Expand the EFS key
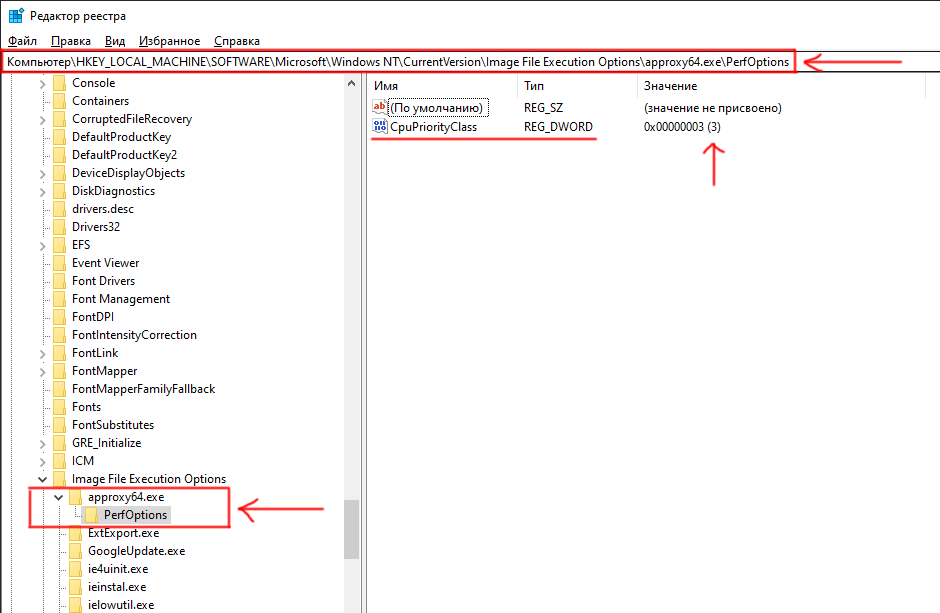 pyautogui.click(x=43, y=246)
